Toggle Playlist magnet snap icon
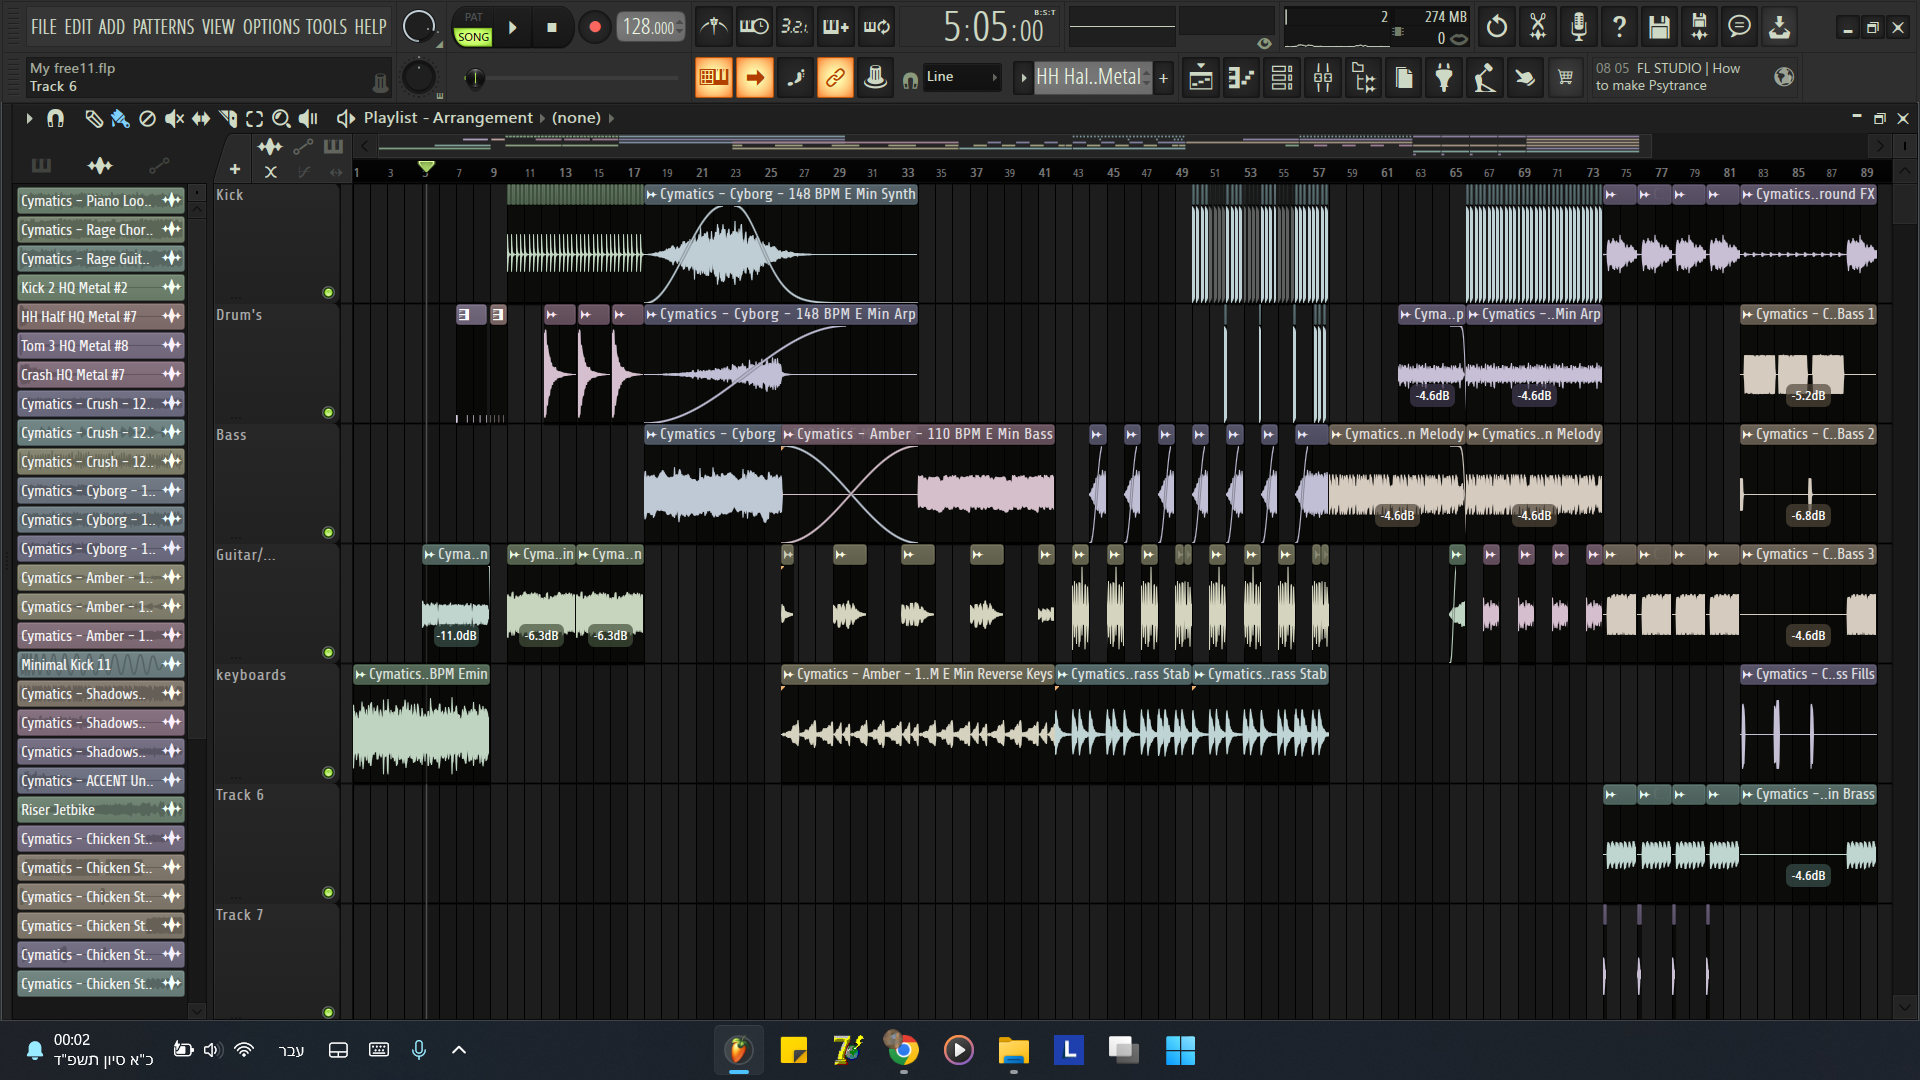Viewport: 1920px width, 1080px height. (x=56, y=119)
